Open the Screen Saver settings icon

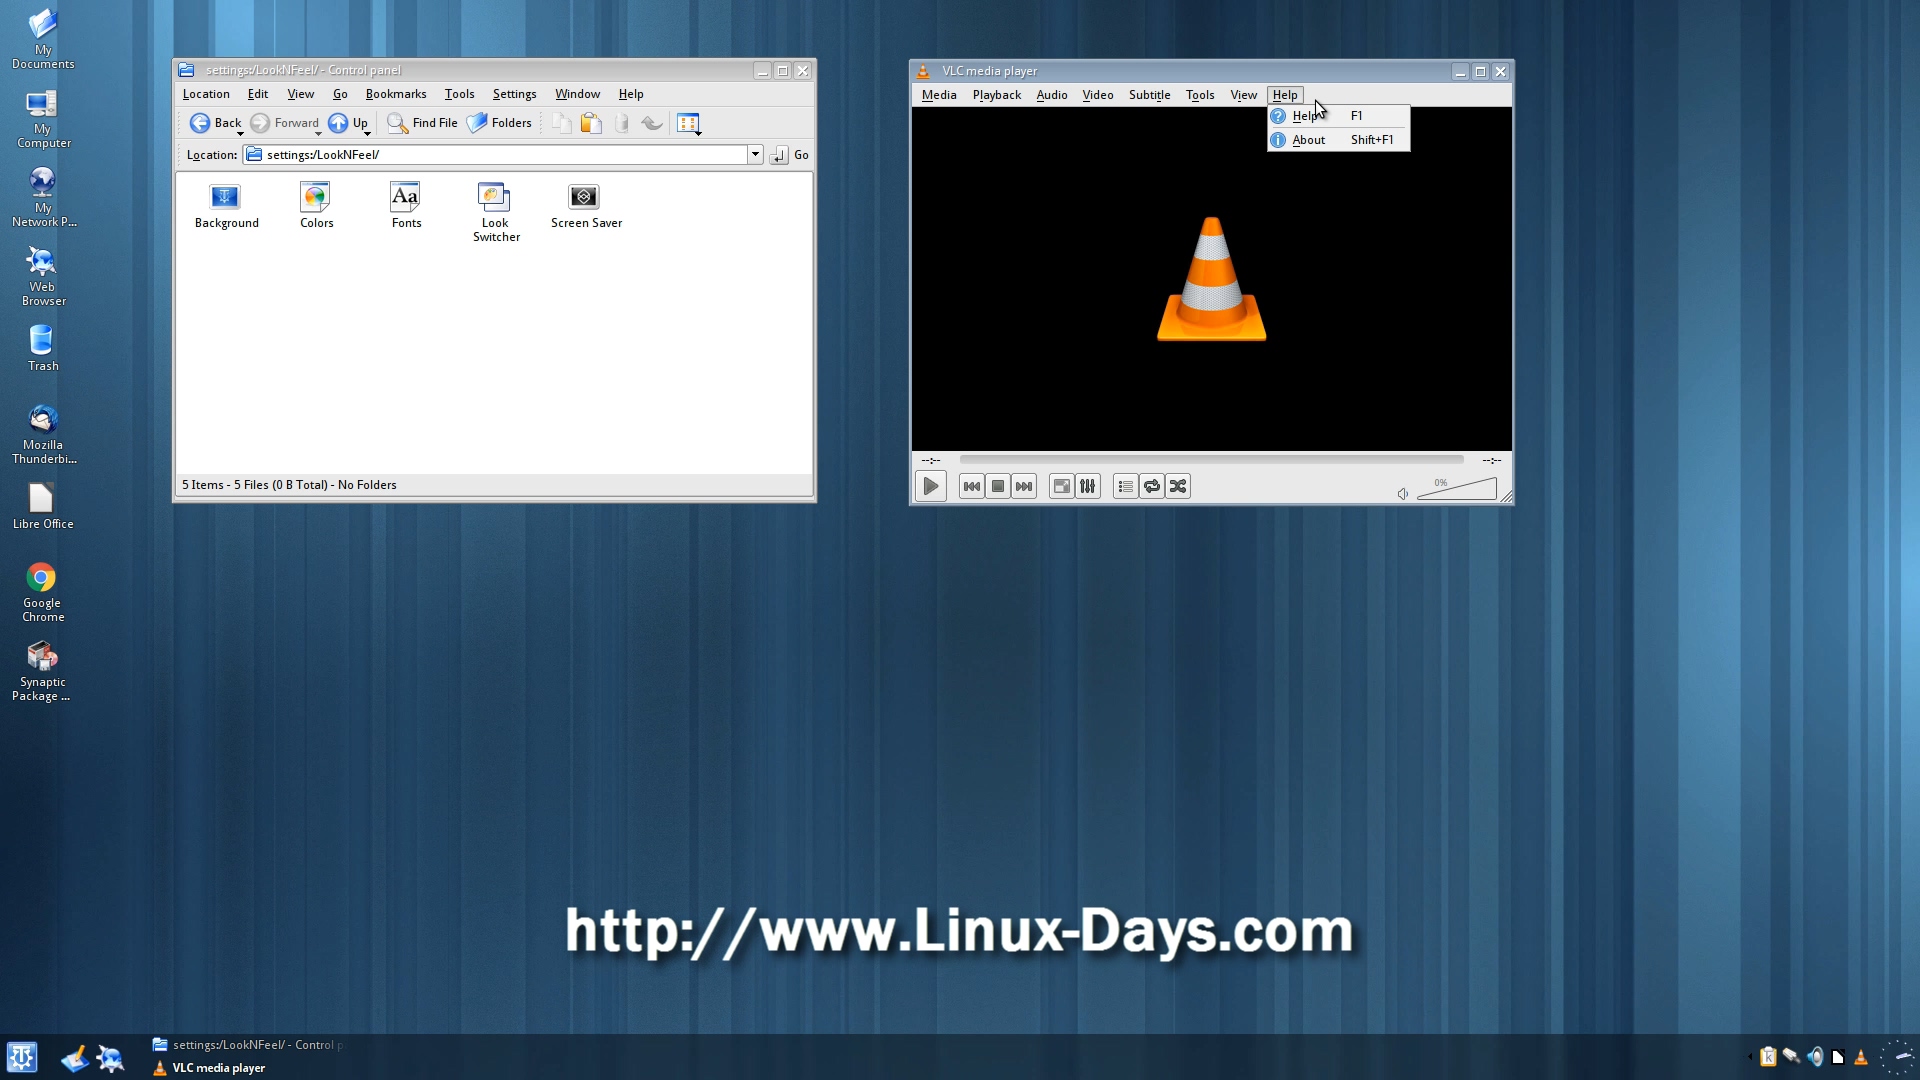586,206
